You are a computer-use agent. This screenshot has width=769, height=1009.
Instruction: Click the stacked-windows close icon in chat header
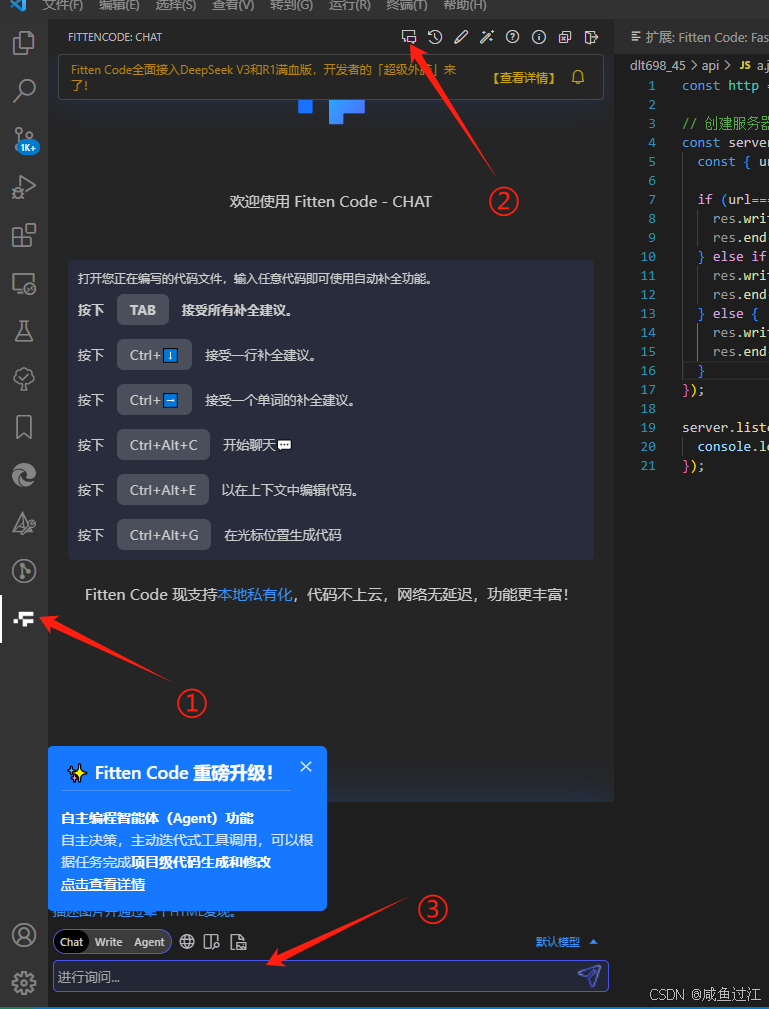point(564,37)
